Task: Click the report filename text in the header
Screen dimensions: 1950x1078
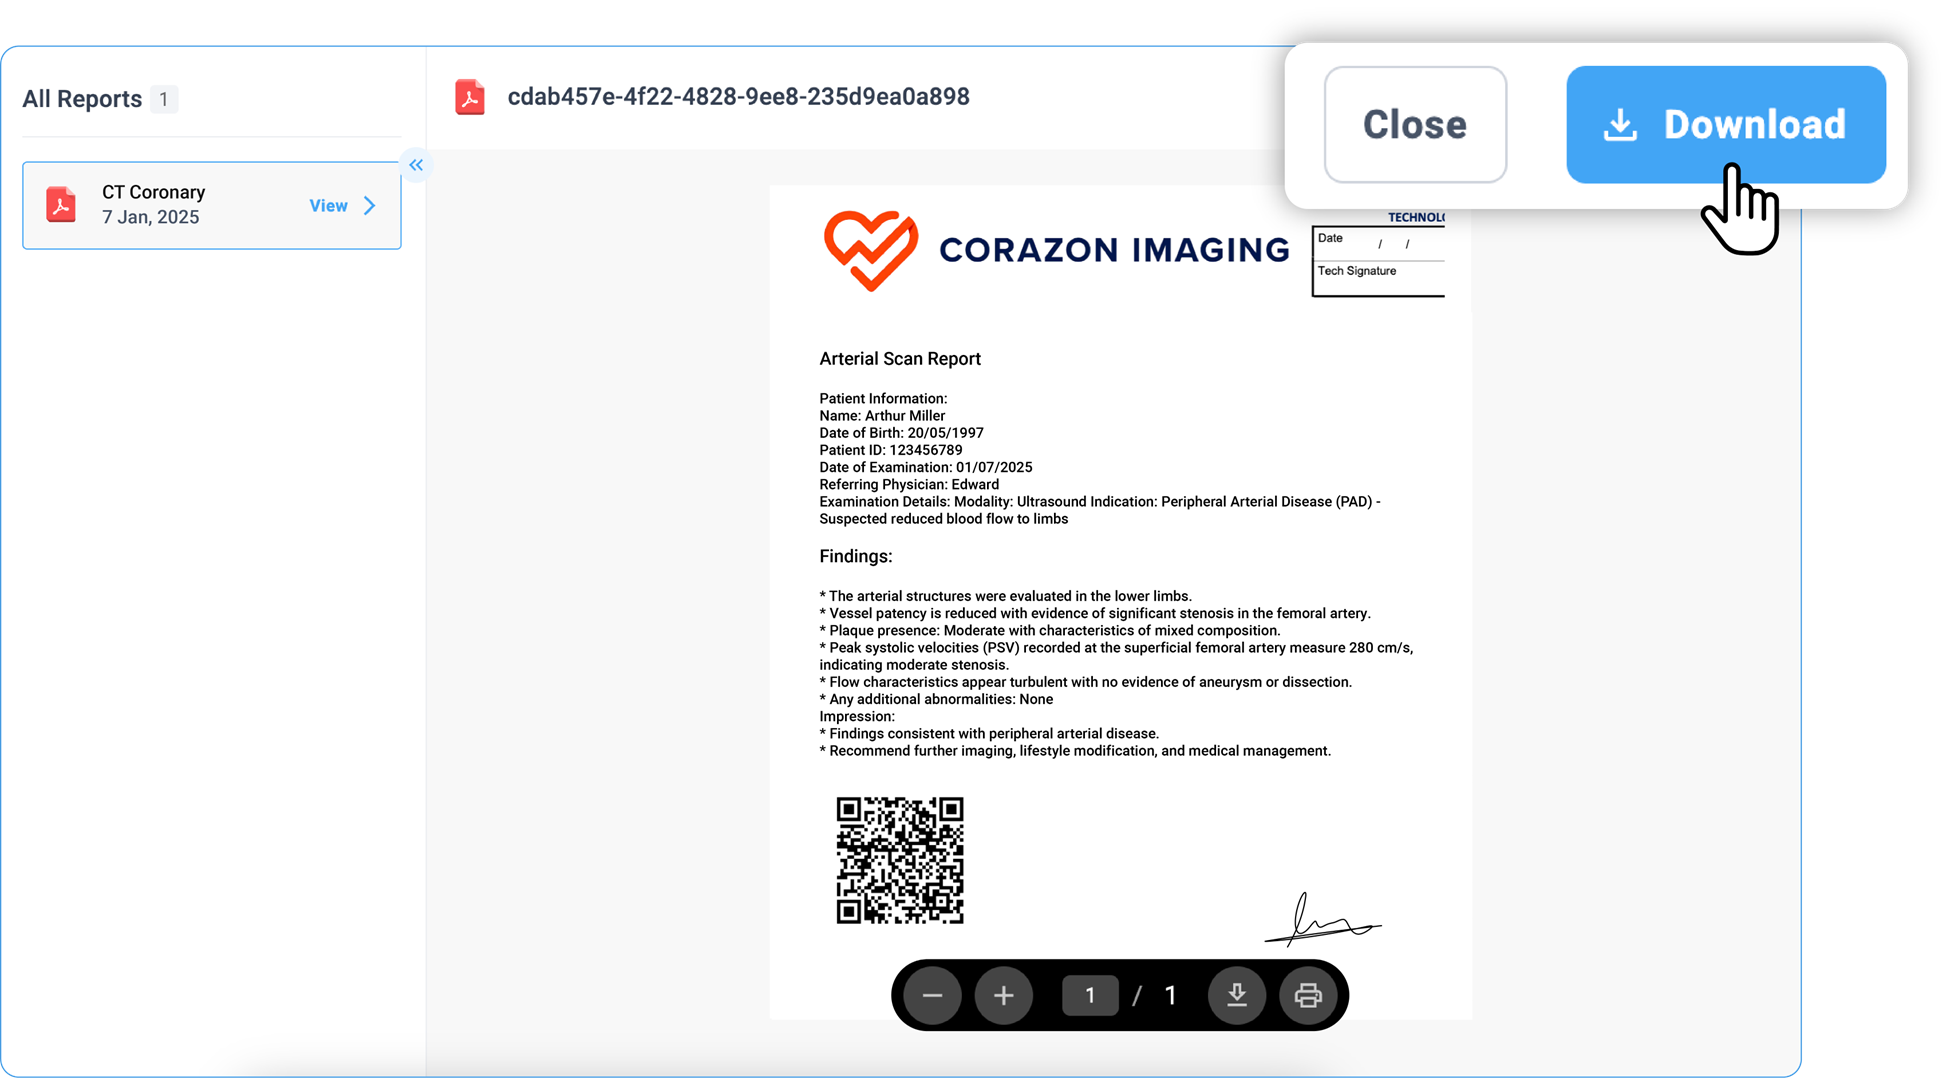Action: tap(738, 97)
